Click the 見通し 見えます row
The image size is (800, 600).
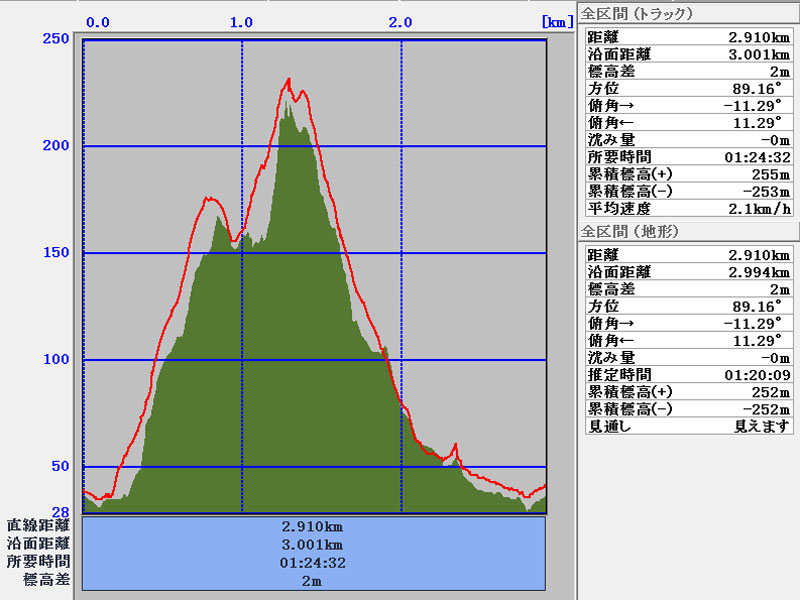tap(688, 426)
